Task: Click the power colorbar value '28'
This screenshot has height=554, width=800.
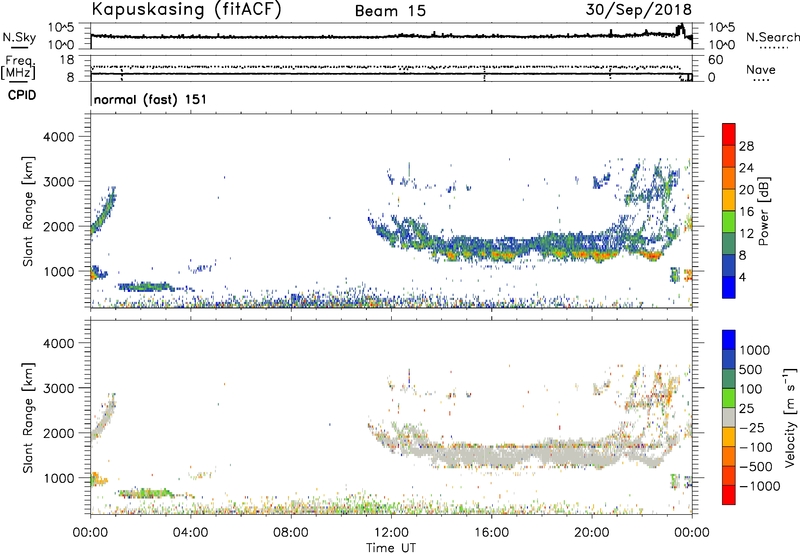Action: (746, 146)
